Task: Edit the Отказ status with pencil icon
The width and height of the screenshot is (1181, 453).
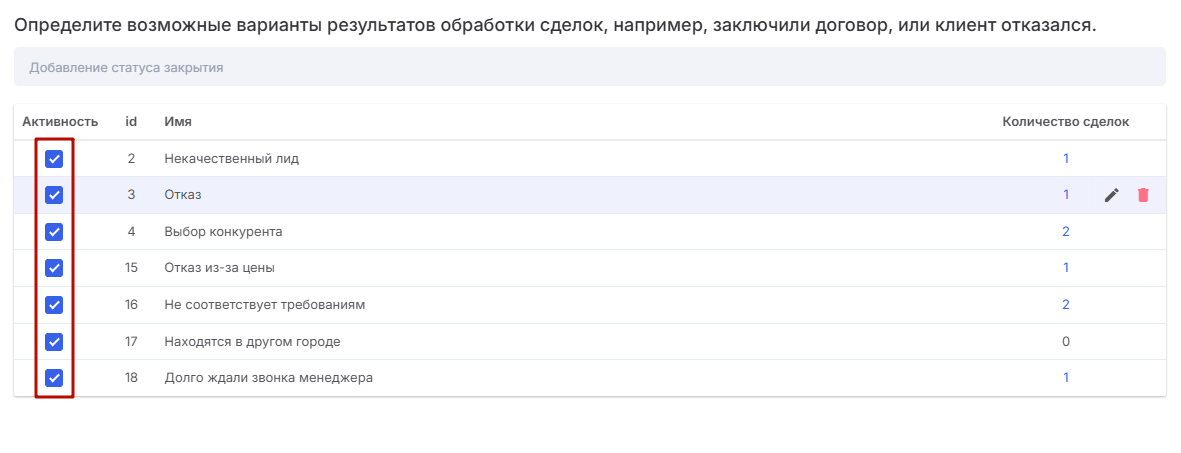Action: click(1111, 196)
